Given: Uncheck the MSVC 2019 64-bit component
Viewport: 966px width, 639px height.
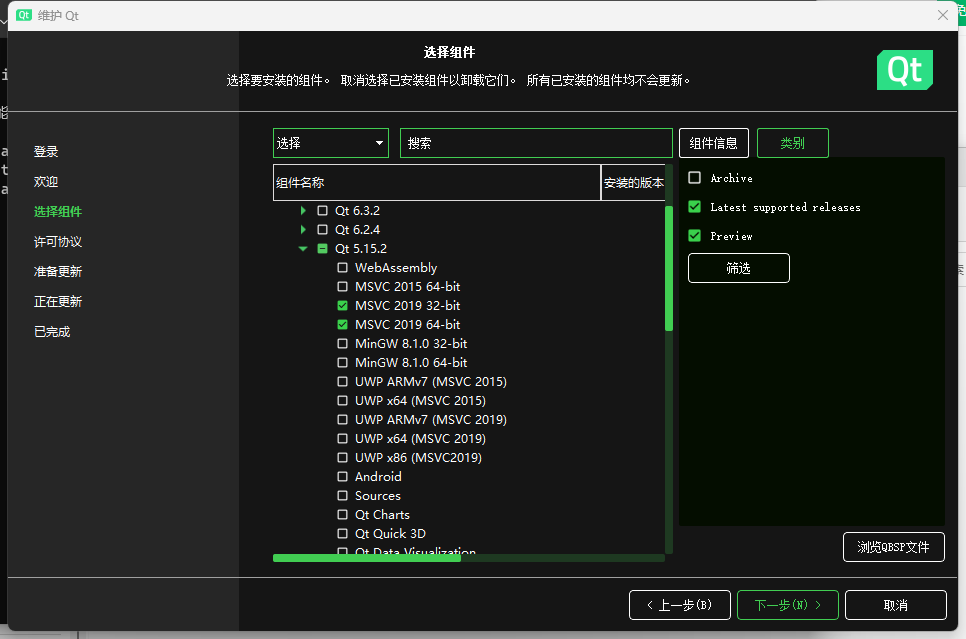Looking at the screenshot, I should [343, 324].
